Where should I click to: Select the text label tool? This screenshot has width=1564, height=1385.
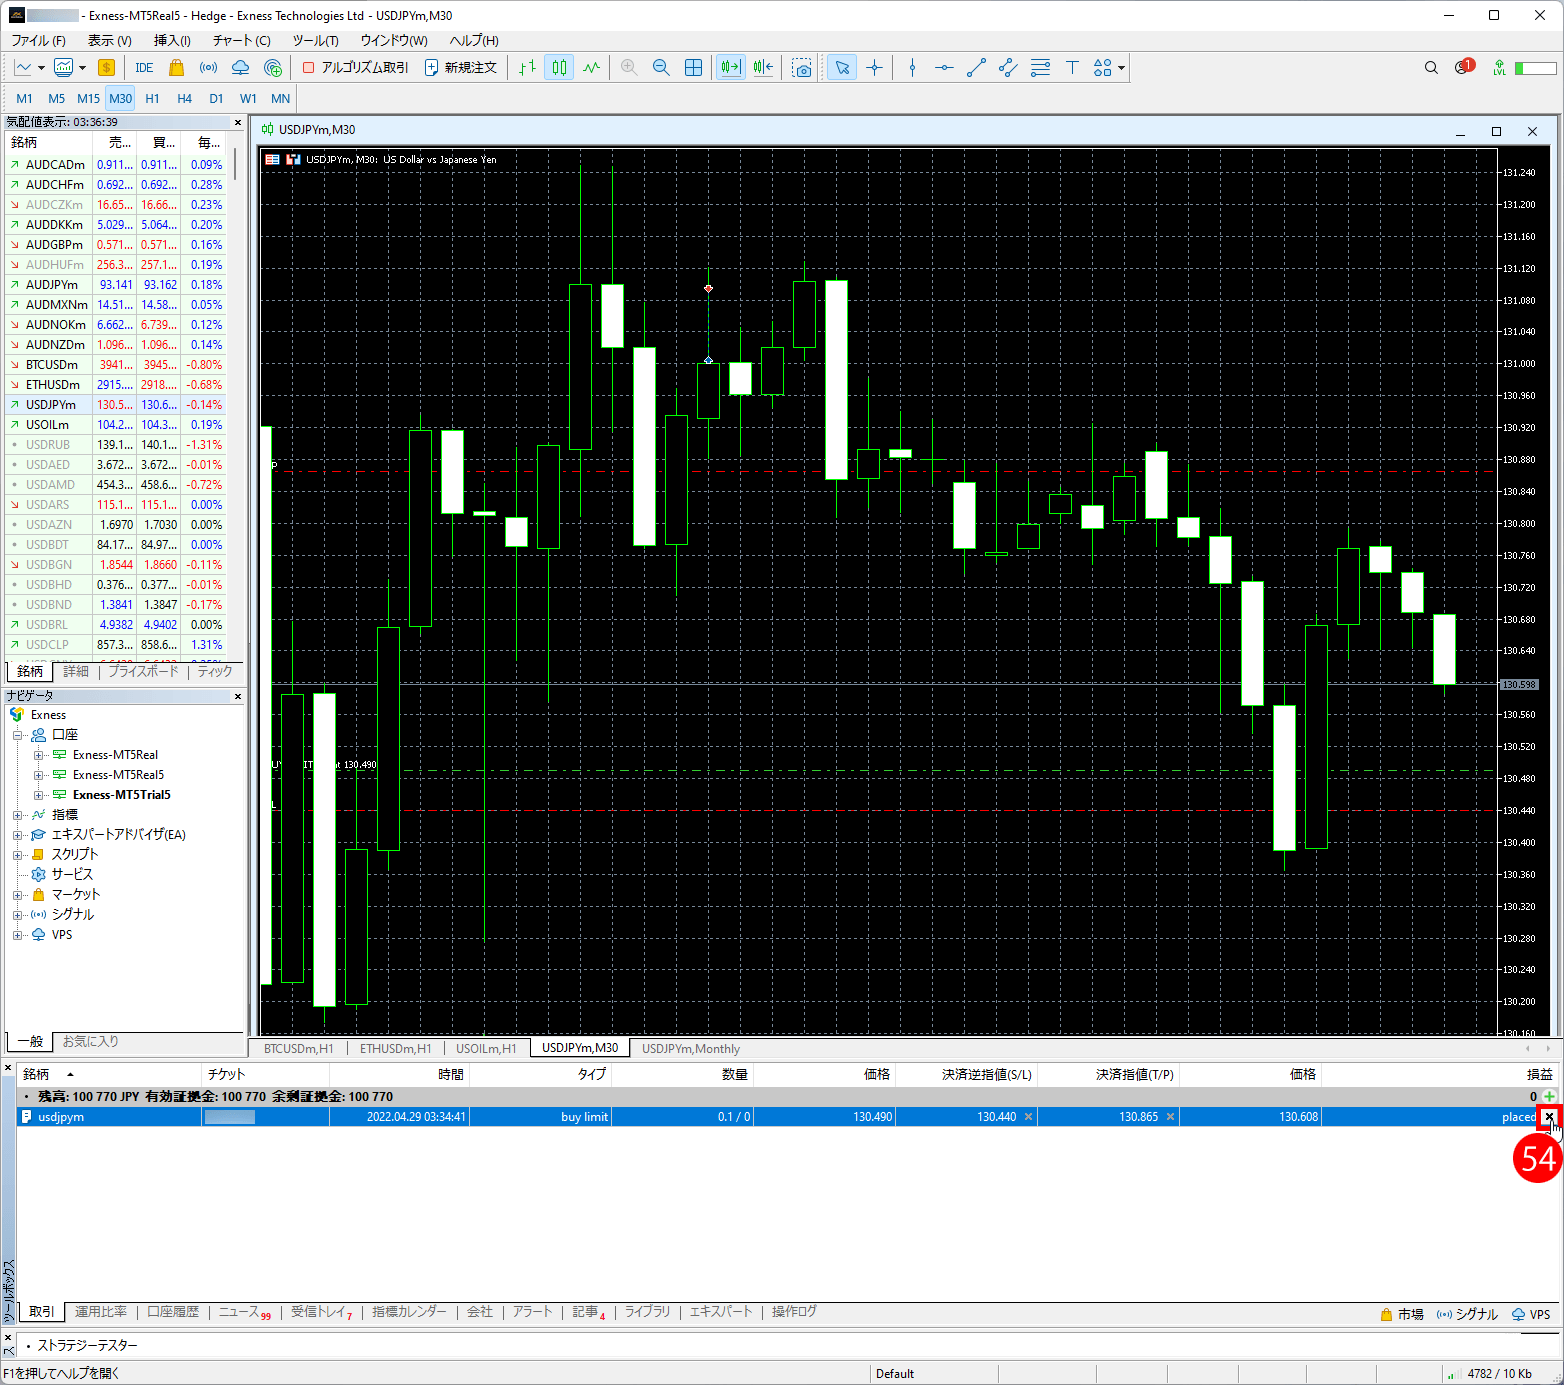click(x=1072, y=68)
